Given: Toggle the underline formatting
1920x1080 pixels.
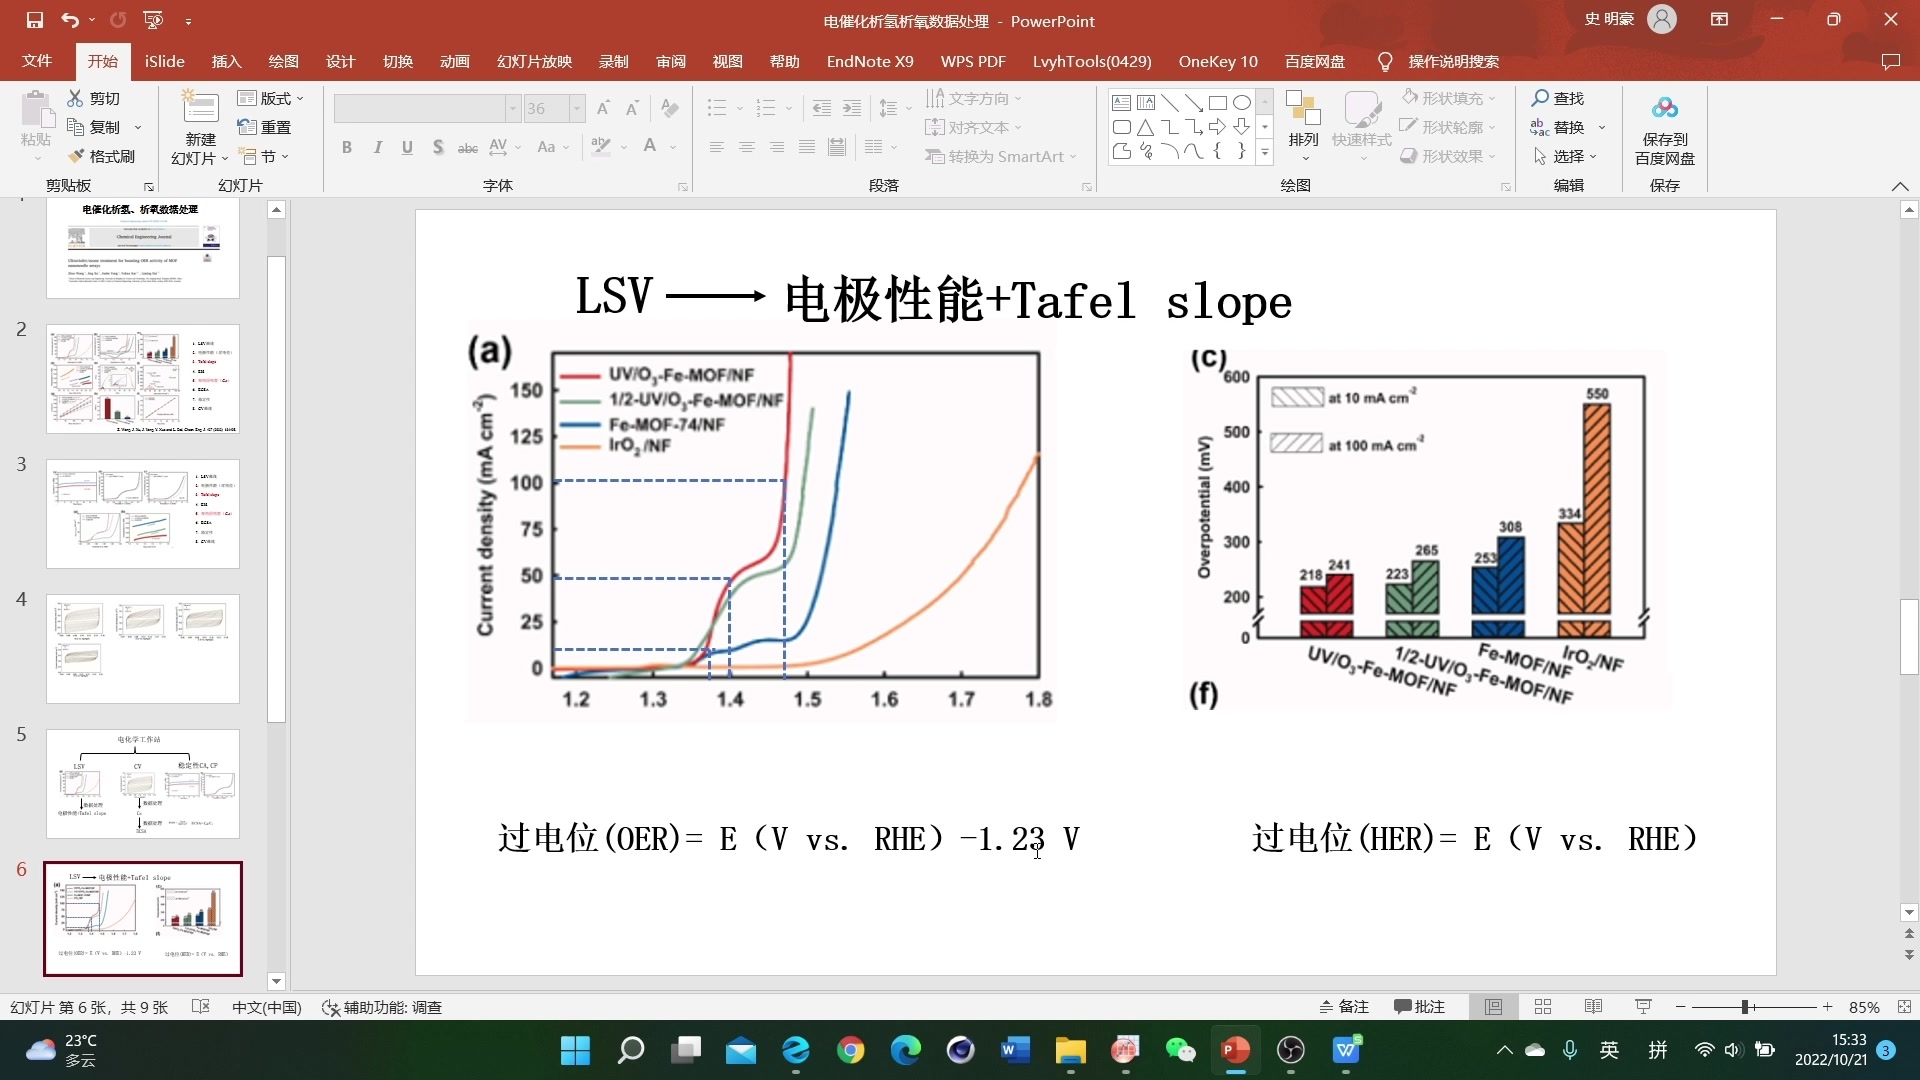Looking at the screenshot, I should 407,147.
